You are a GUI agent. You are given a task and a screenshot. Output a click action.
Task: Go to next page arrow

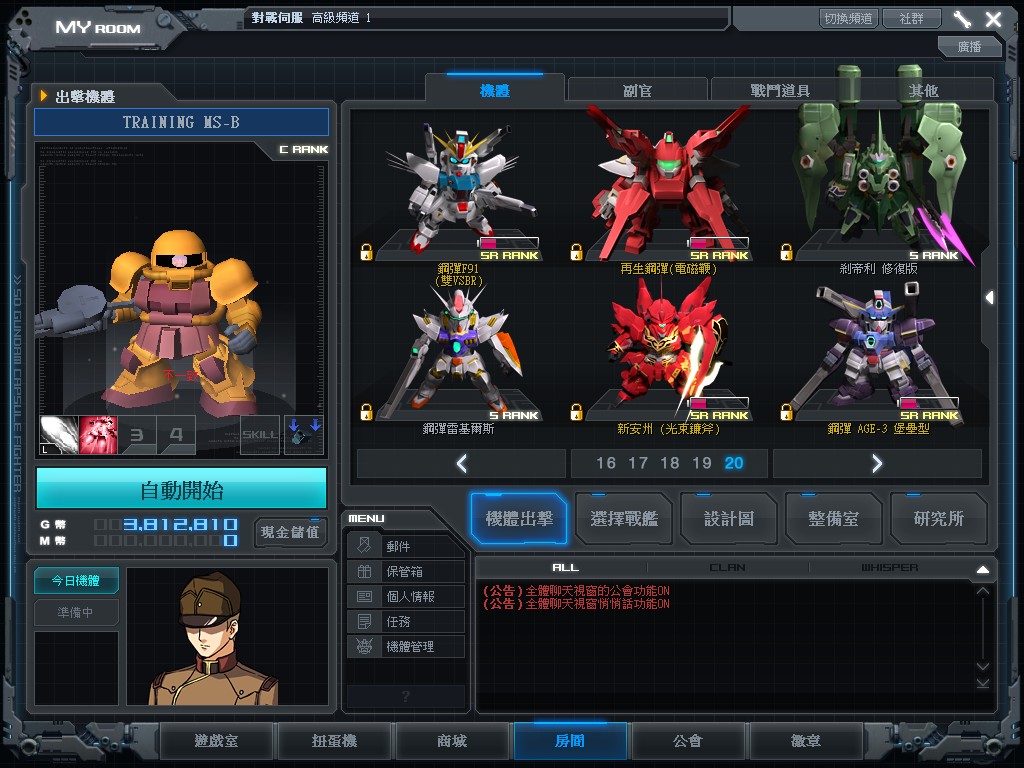(x=877, y=464)
